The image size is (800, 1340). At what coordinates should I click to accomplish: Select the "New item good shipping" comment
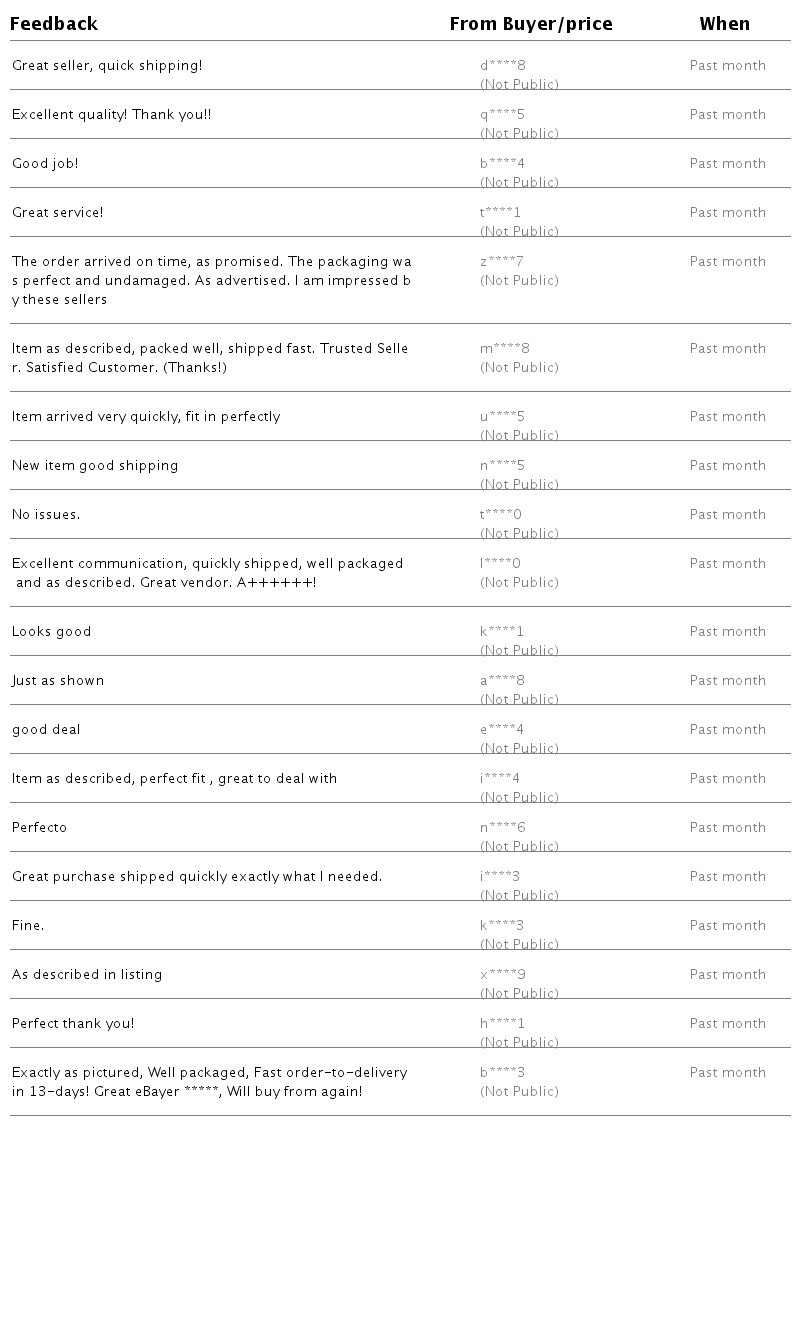click(x=95, y=466)
